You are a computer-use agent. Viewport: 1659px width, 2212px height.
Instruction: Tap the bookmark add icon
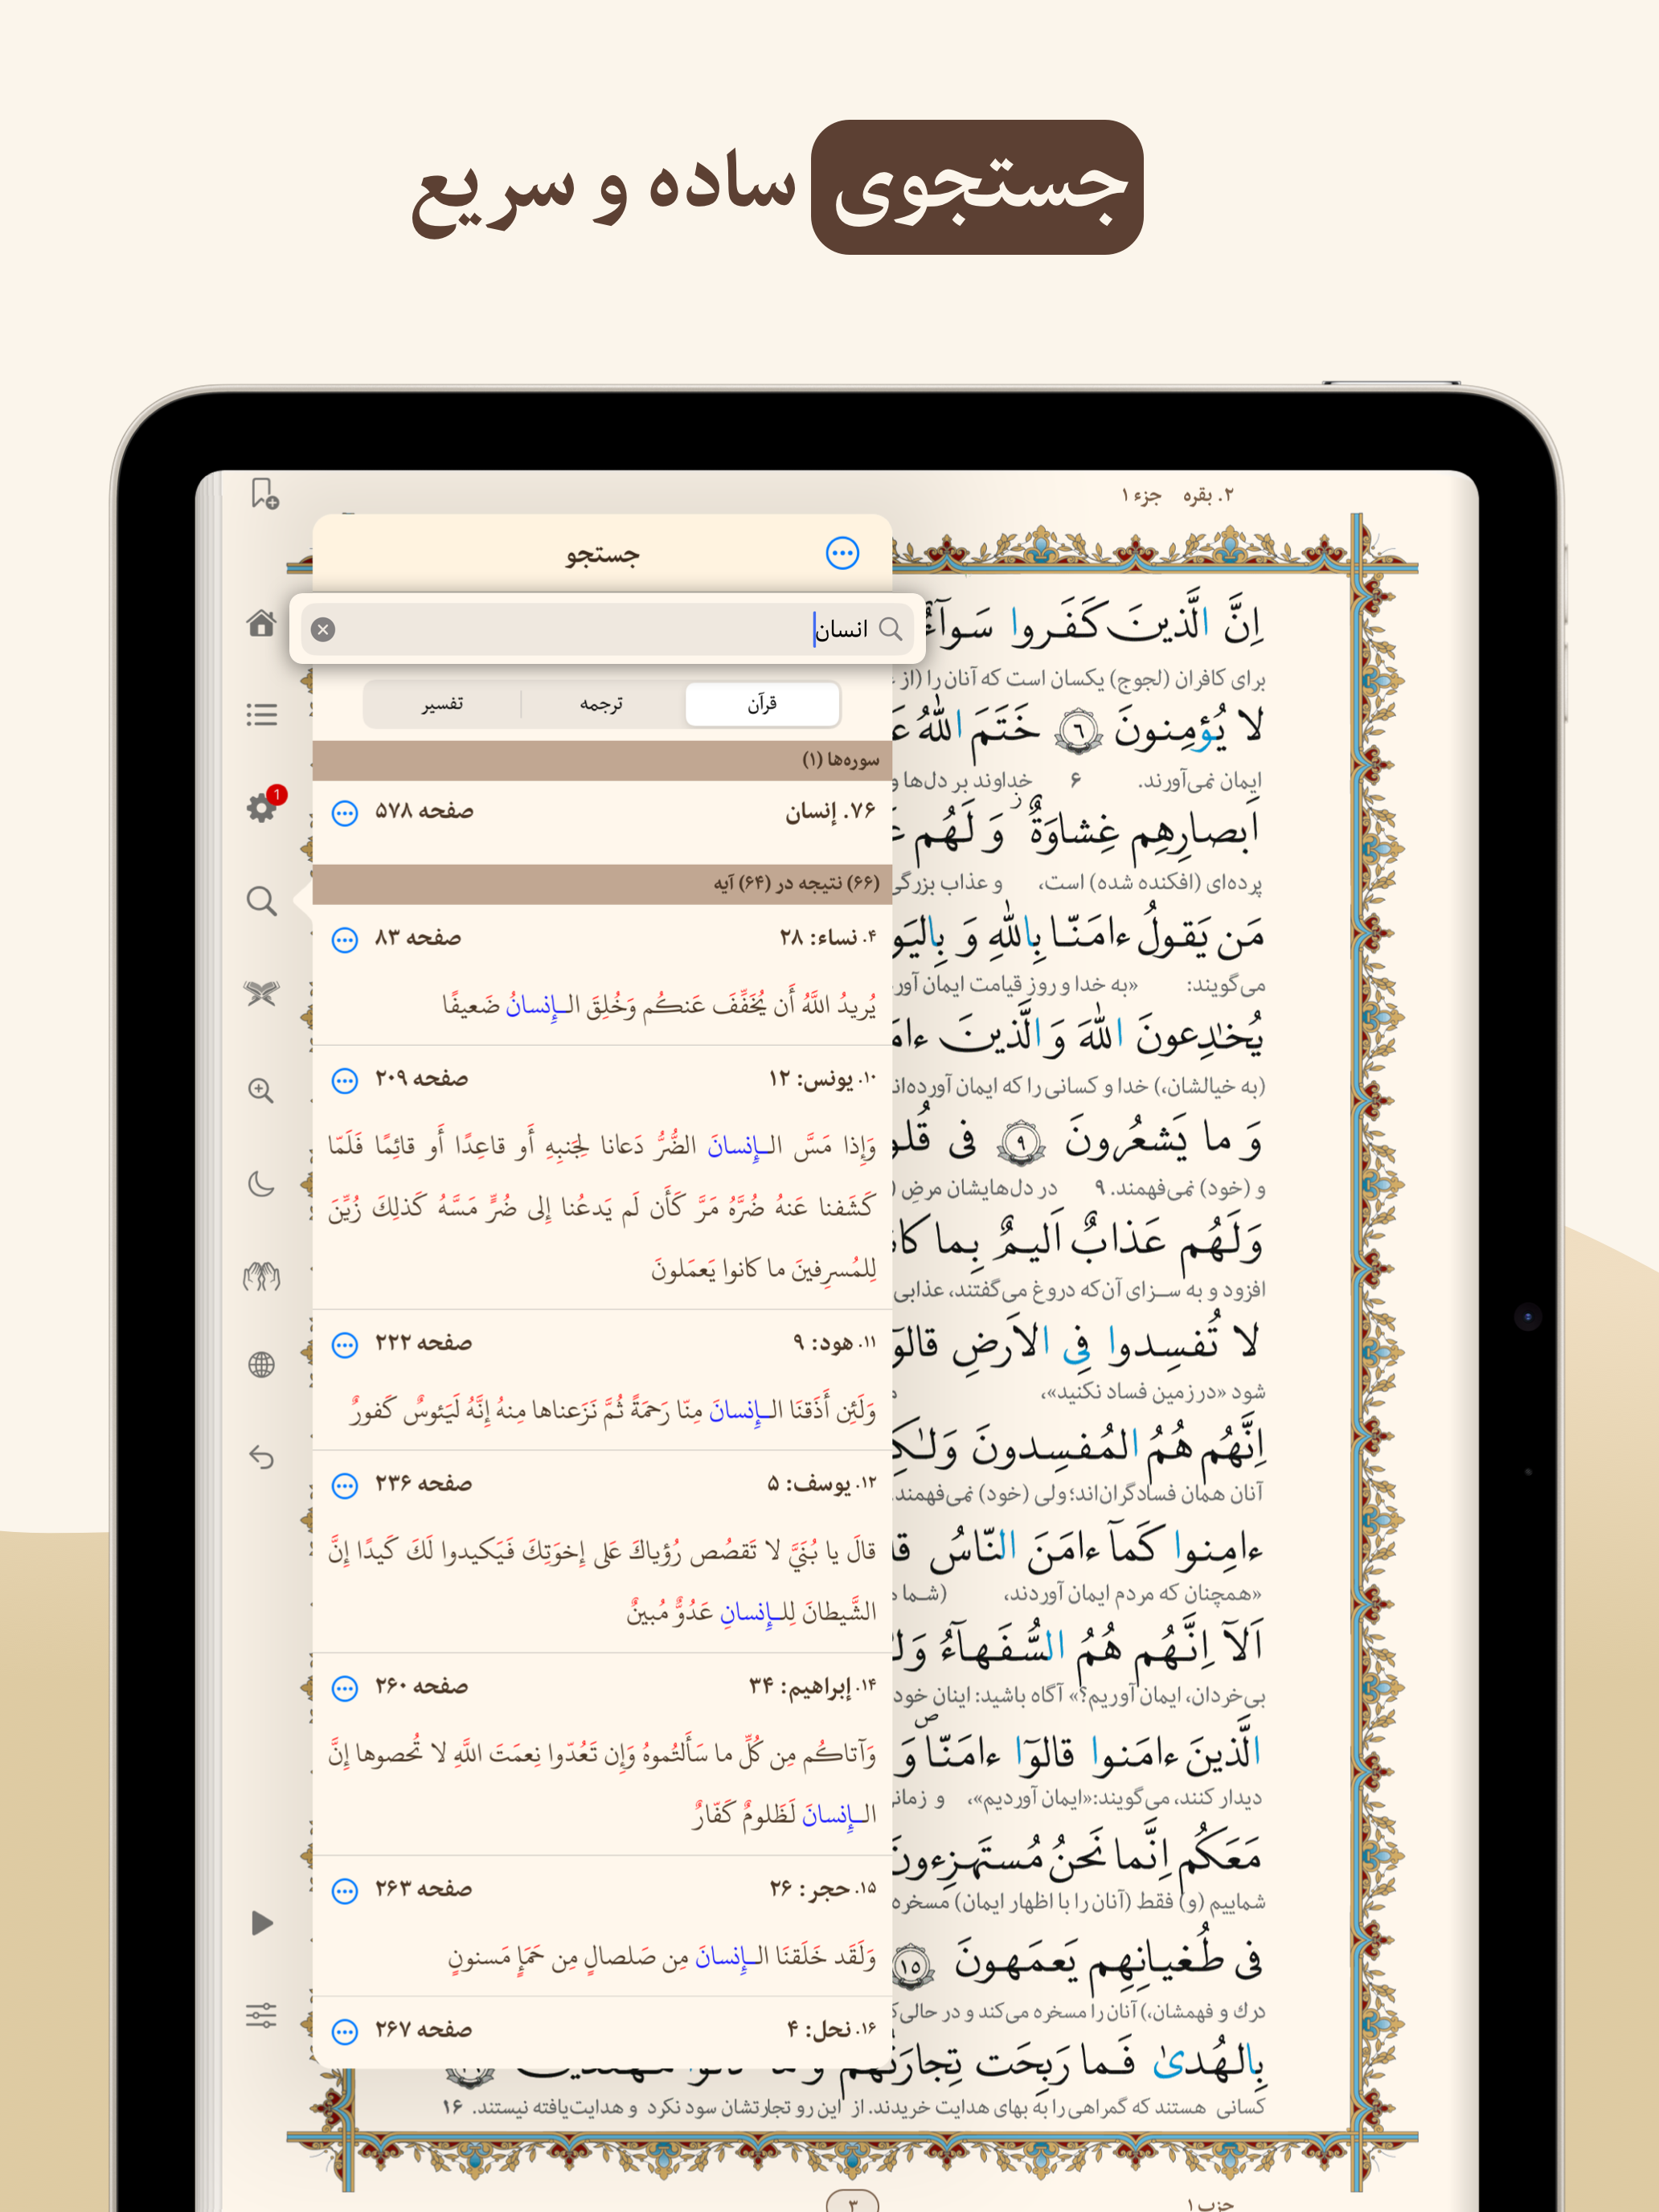(265, 493)
